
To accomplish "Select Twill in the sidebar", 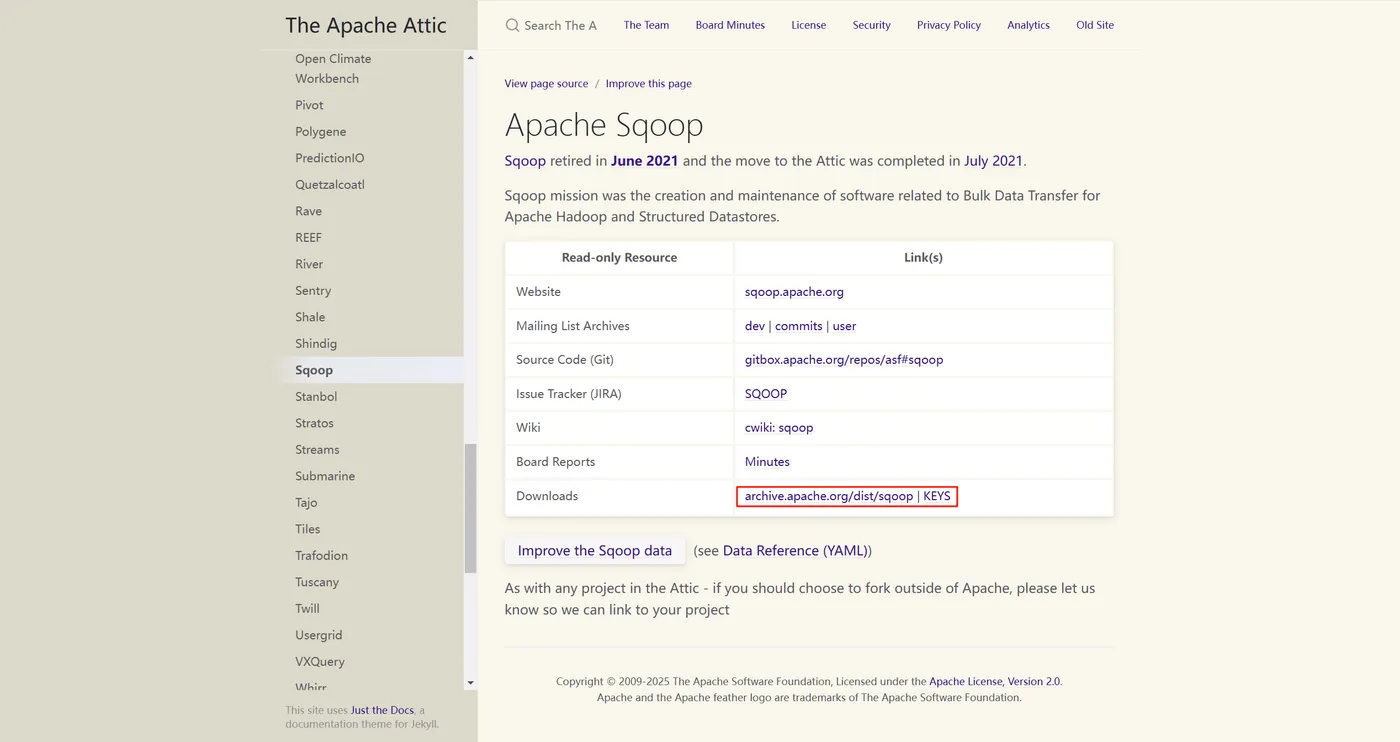I will 307,609.
